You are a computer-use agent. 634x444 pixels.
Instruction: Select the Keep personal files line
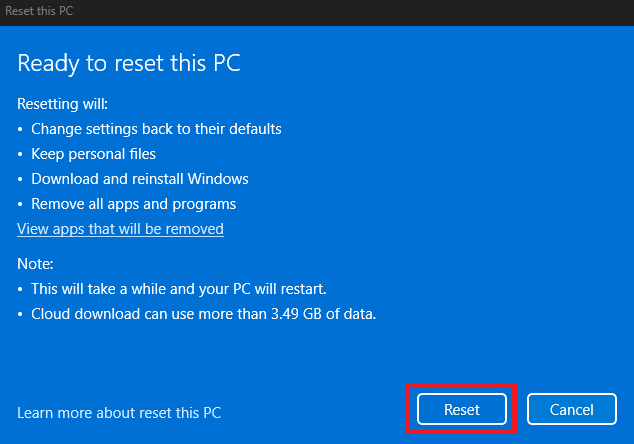[x=93, y=154]
